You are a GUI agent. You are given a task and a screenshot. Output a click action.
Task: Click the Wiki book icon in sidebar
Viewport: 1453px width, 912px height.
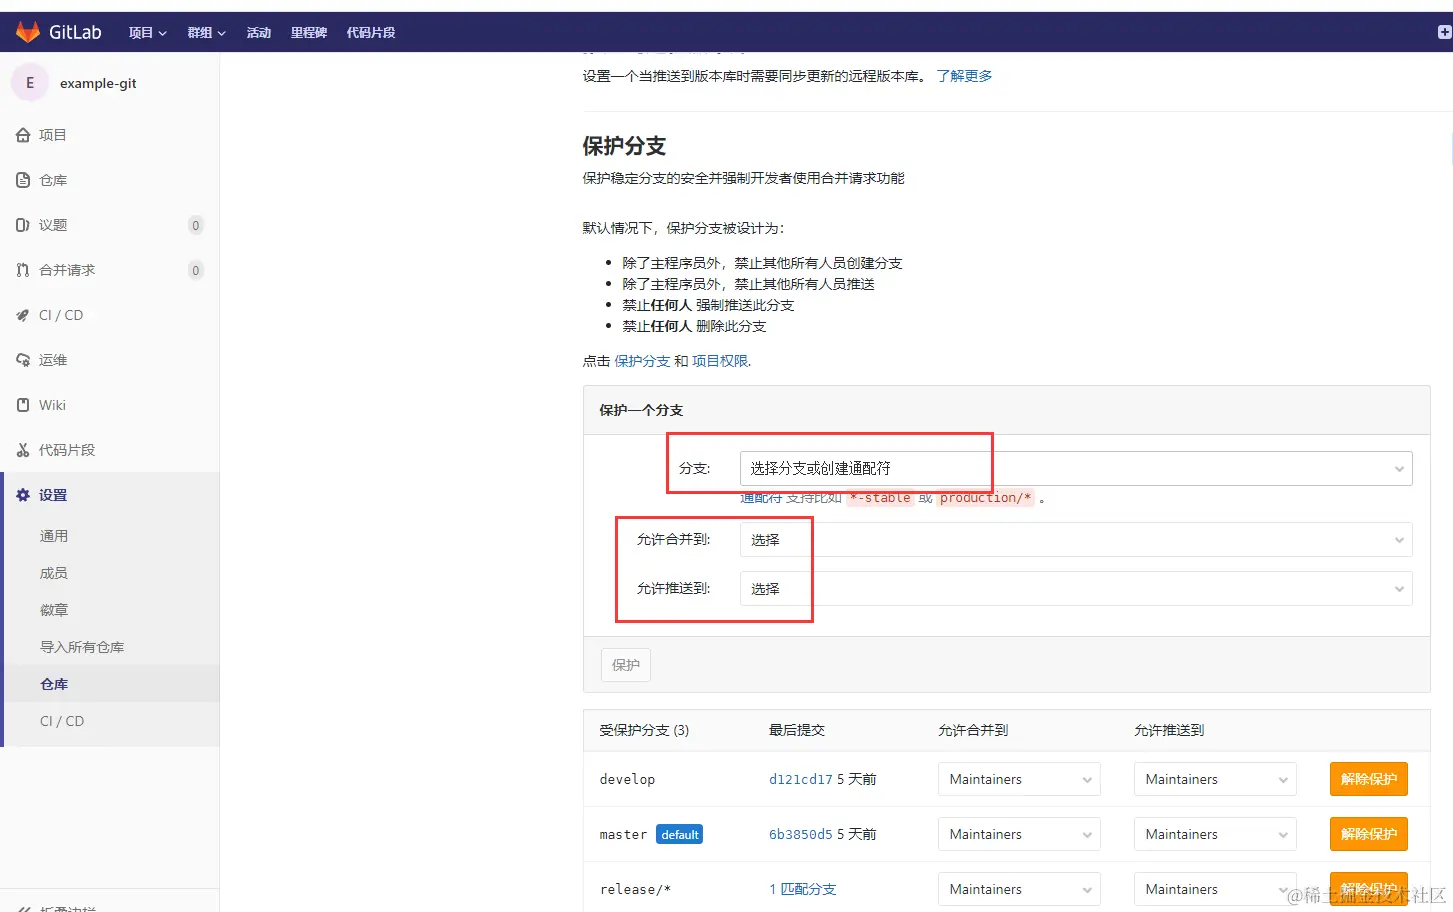click(23, 405)
